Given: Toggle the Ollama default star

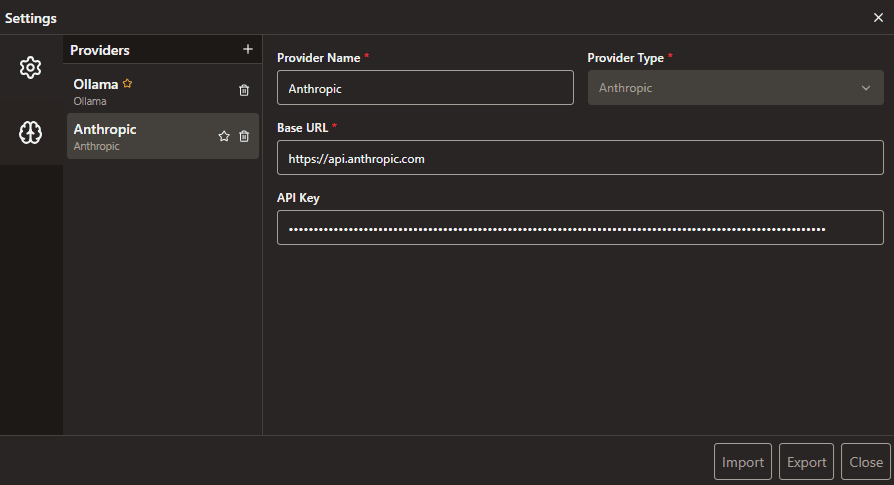Looking at the screenshot, I should (x=127, y=84).
